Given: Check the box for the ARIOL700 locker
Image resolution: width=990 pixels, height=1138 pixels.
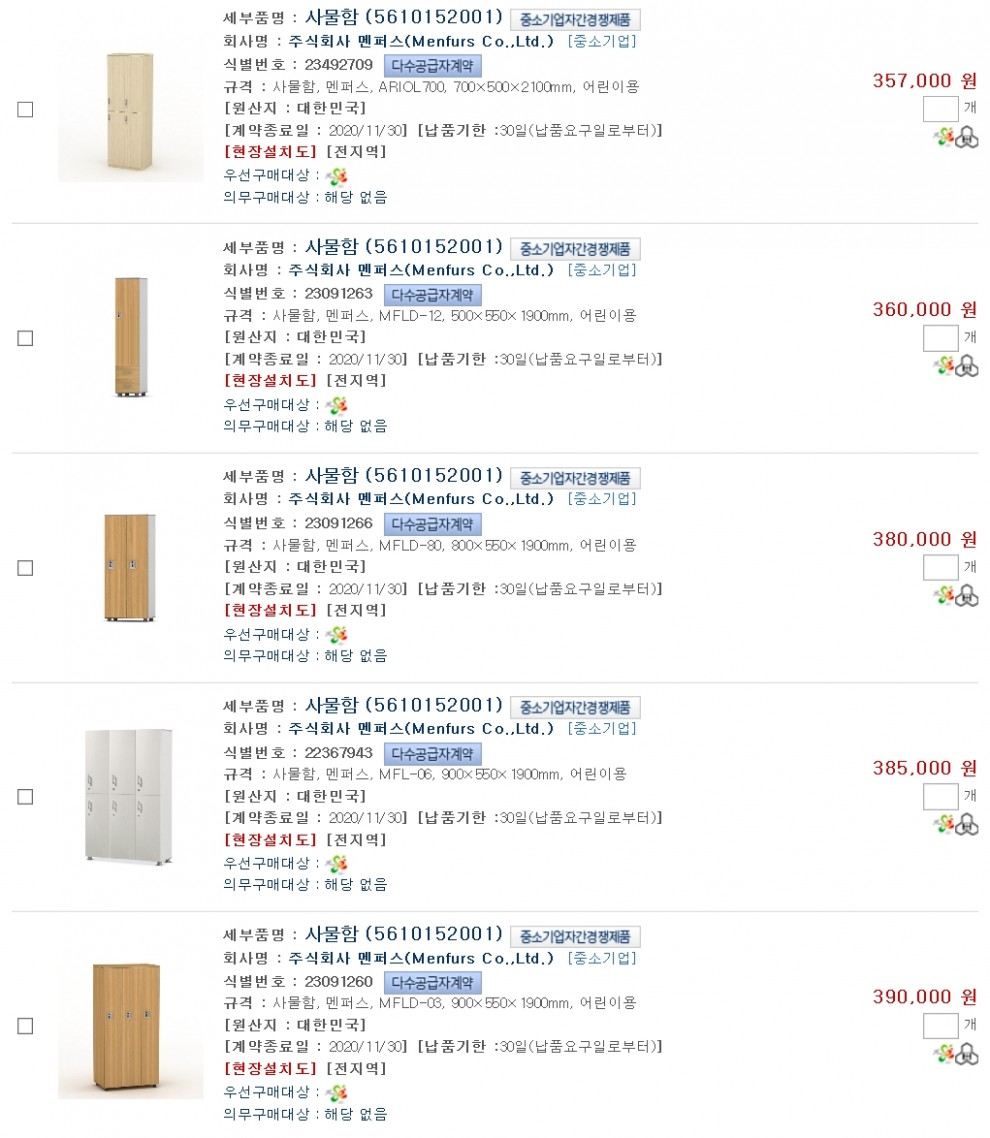Looking at the screenshot, I should 25,110.
